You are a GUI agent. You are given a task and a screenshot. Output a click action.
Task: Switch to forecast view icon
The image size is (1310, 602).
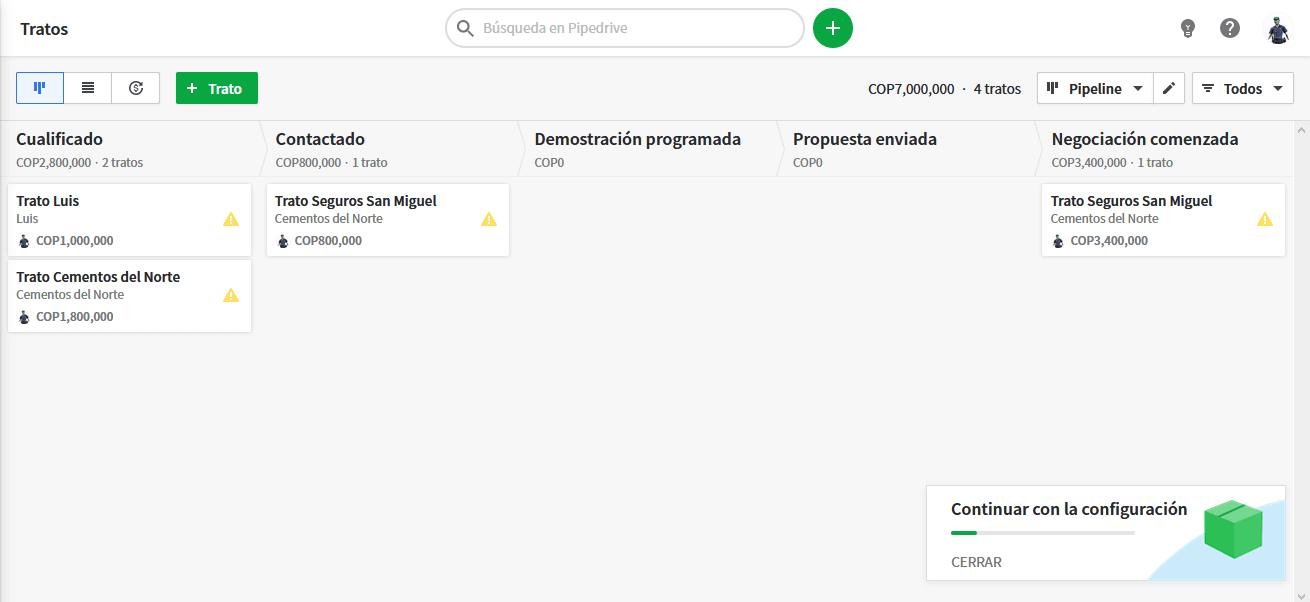(x=136, y=88)
